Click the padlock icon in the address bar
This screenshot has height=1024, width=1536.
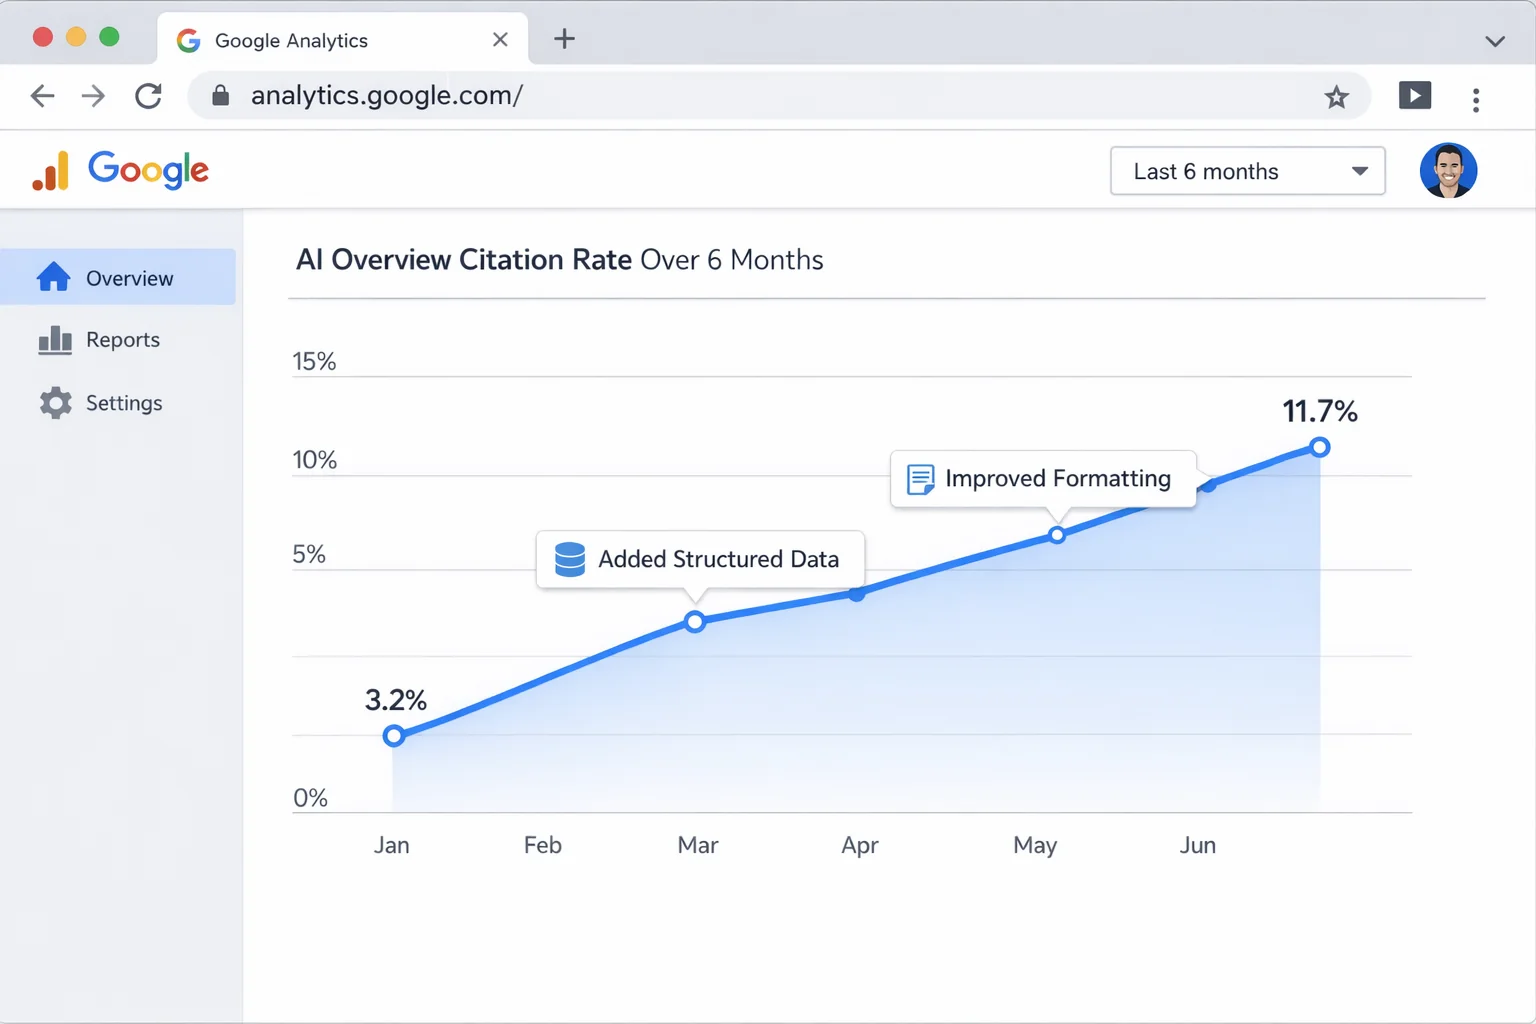click(x=220, y=95)
